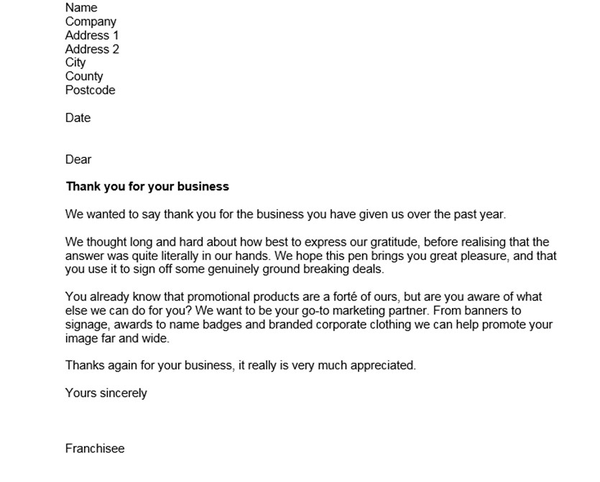Image resolution: width=600 pixels, height=482 pixels.
Task: Click the Franchisee signature line
Action: (95, 449)
